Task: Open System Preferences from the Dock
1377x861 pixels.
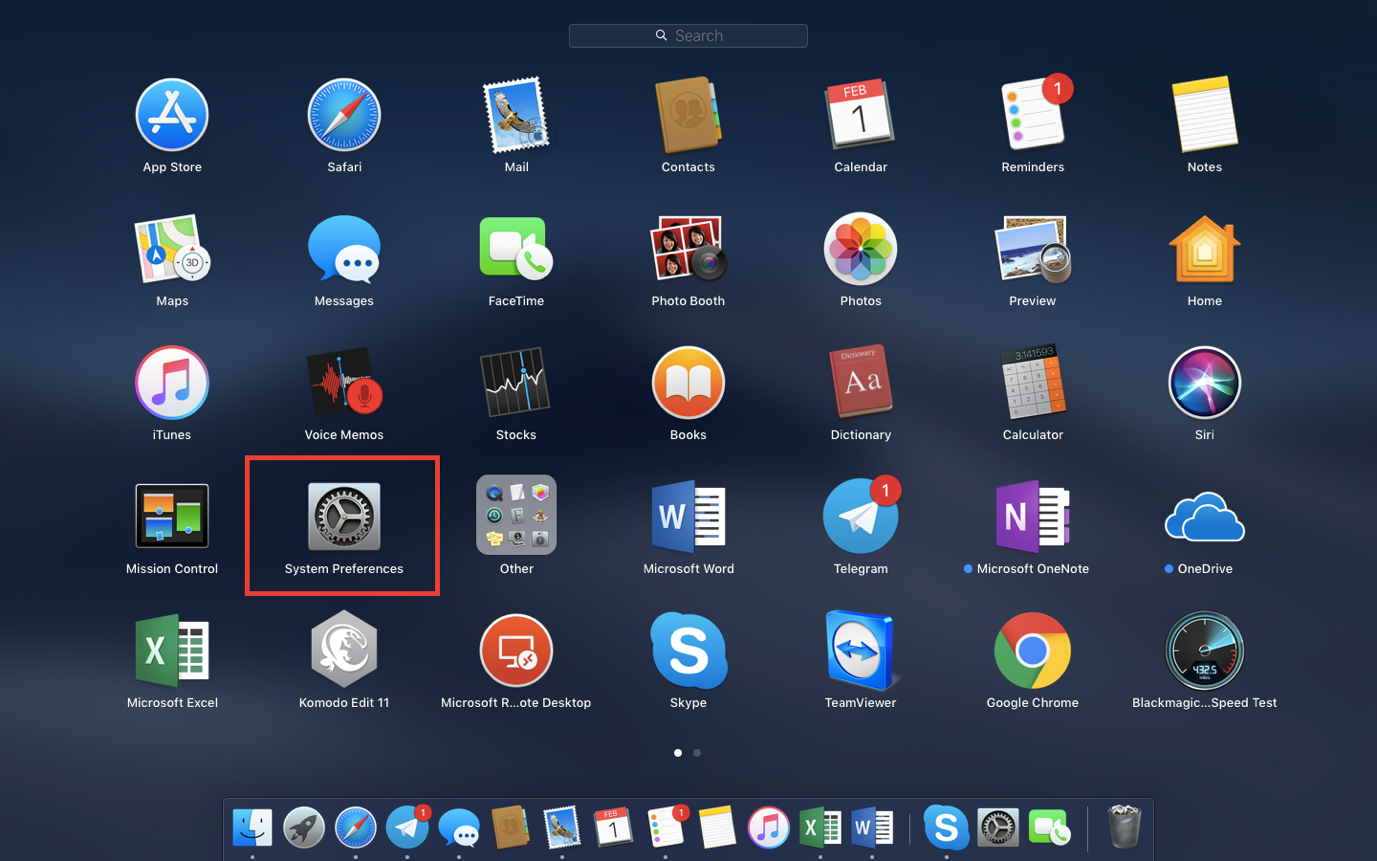Action: pyautogui.click(x=998, y=827)
